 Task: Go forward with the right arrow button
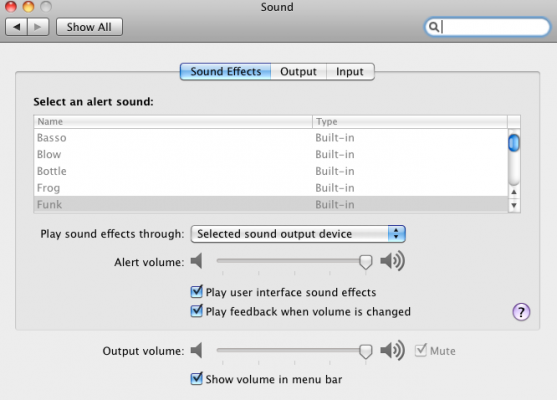coord(38,27)
